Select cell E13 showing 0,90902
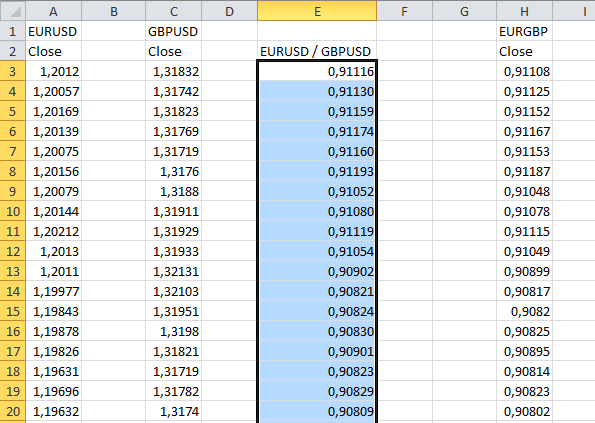The width and height of the screenshot is (595, 423). pyautogui.click(x=317, y=271)
